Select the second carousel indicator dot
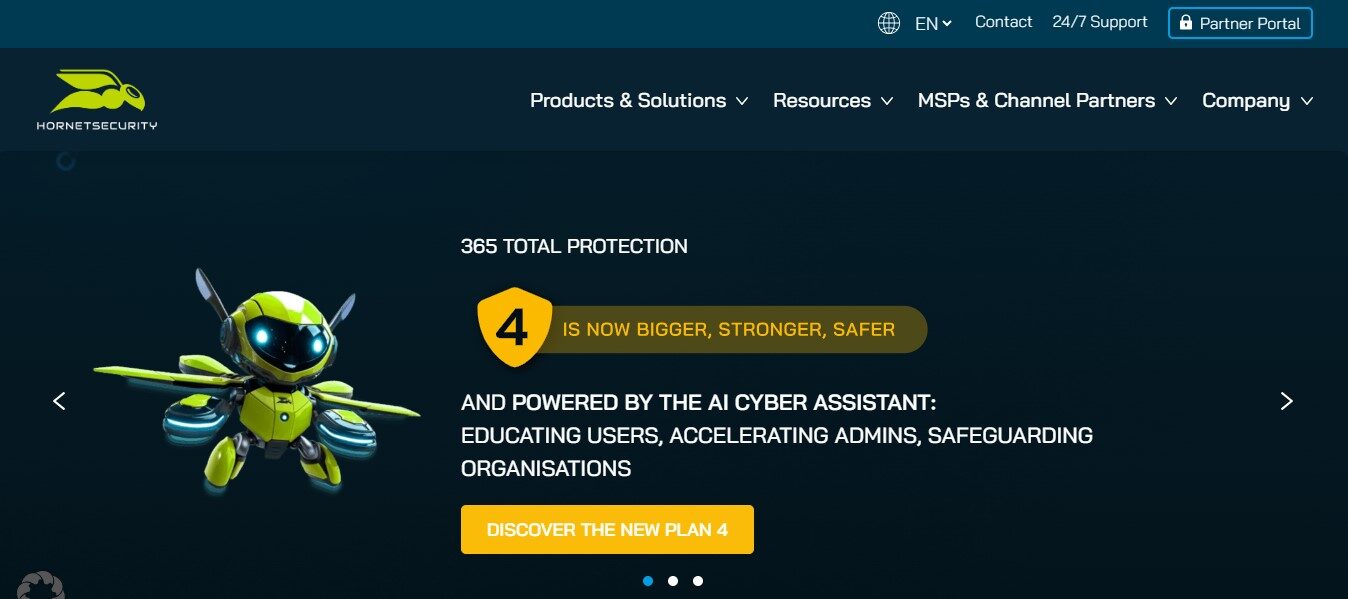The image size is (1348, 599). pyautogui.click(x=673, y=580)
